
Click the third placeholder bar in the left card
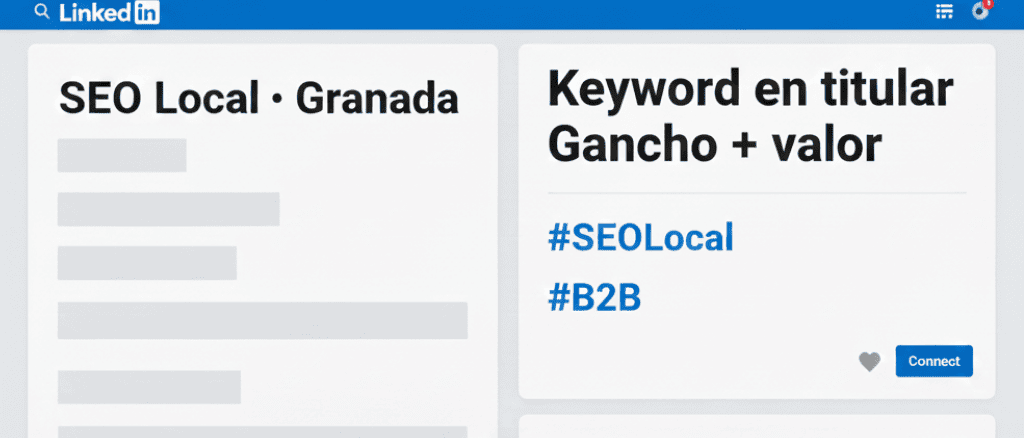tap(147, 262)
